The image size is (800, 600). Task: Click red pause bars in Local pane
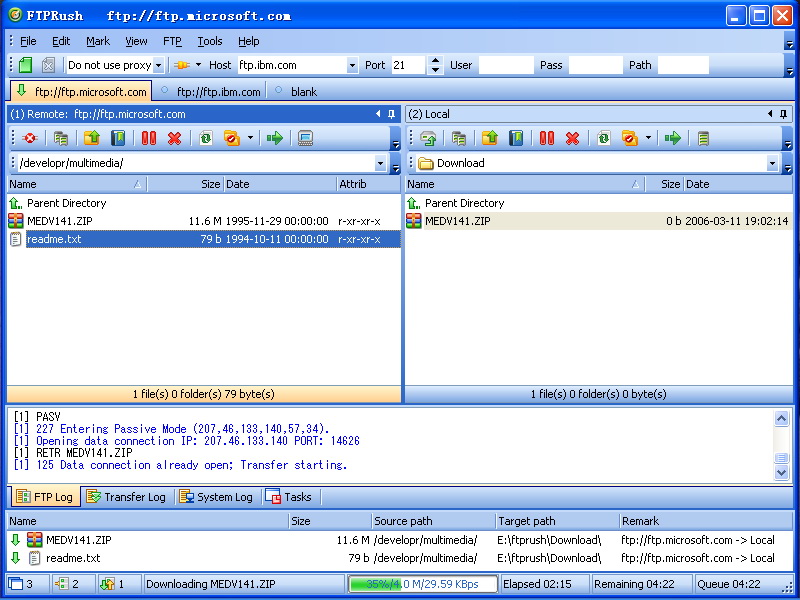[x=547, y=138]
